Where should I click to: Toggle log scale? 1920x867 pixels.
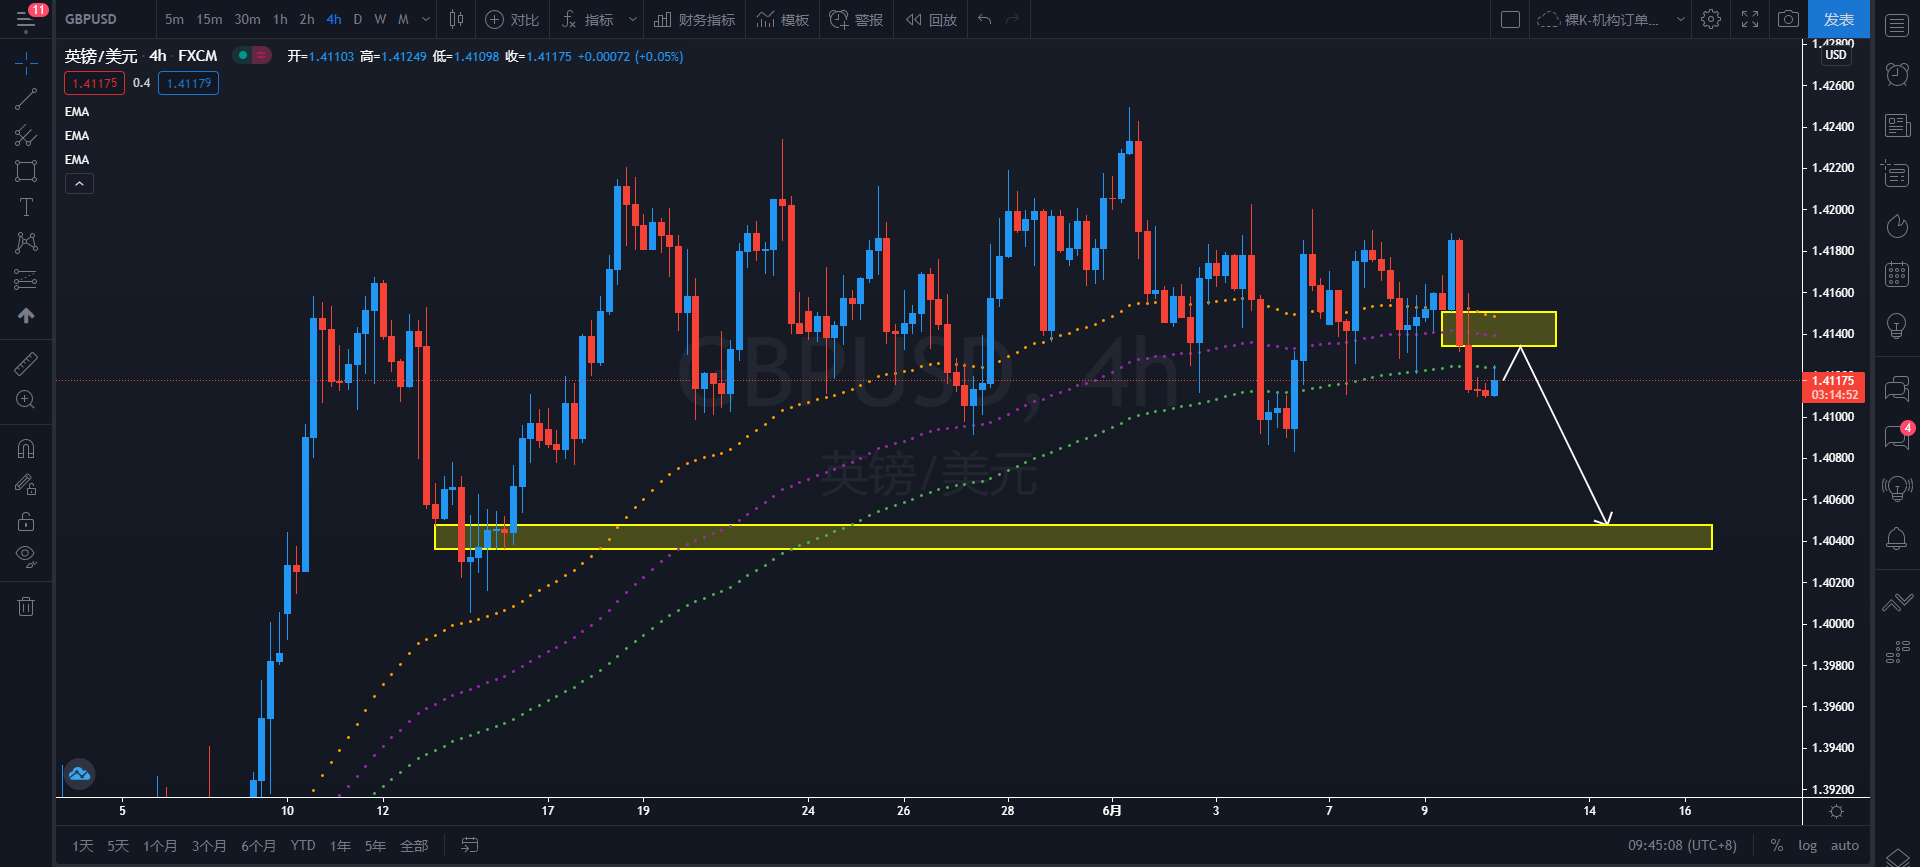point(1807,845)
